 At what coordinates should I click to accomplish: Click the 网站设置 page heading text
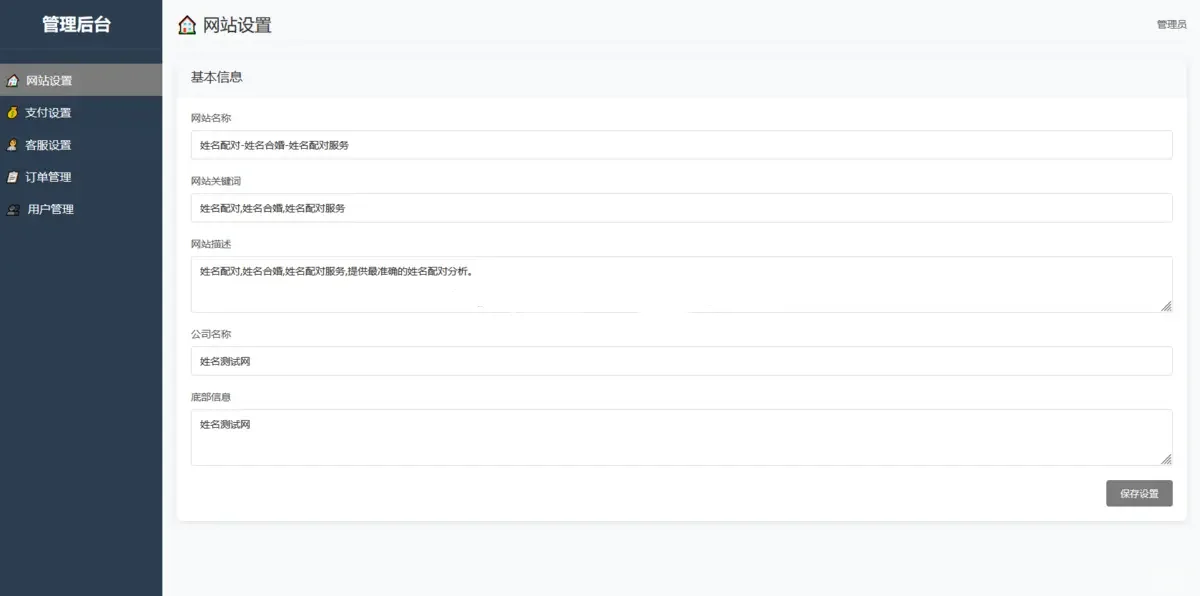click(237, 25)
